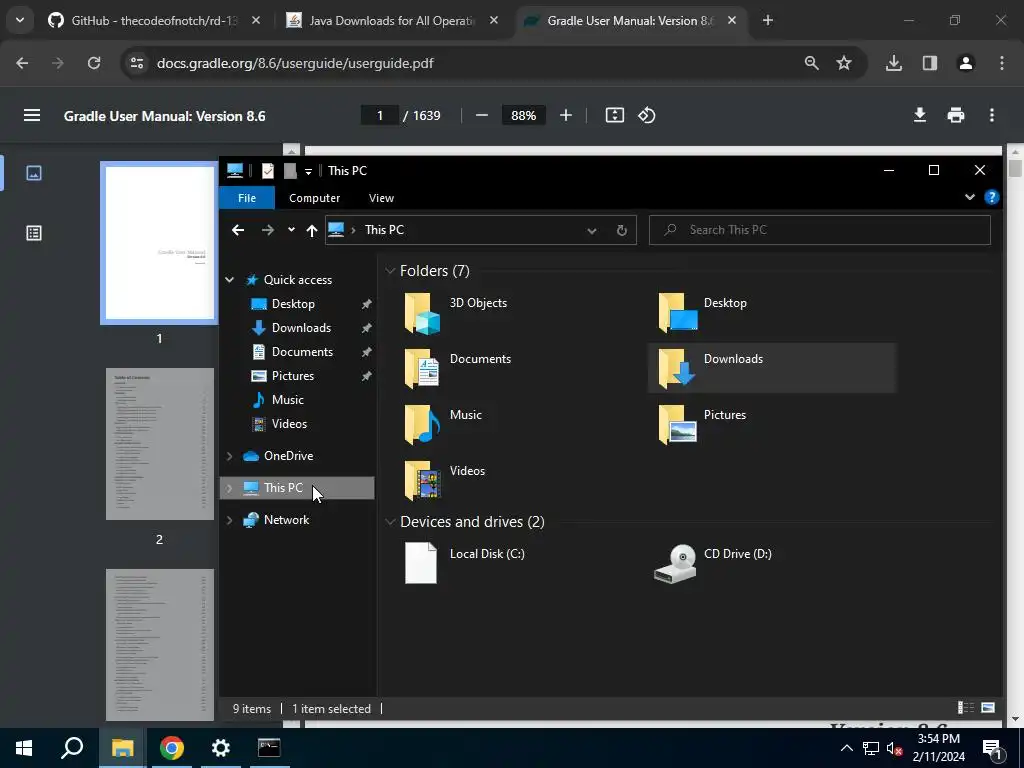Open Command Prompt from the taskbar
This screenshot has width=1024, height=768.
click(x=269, y=748)
